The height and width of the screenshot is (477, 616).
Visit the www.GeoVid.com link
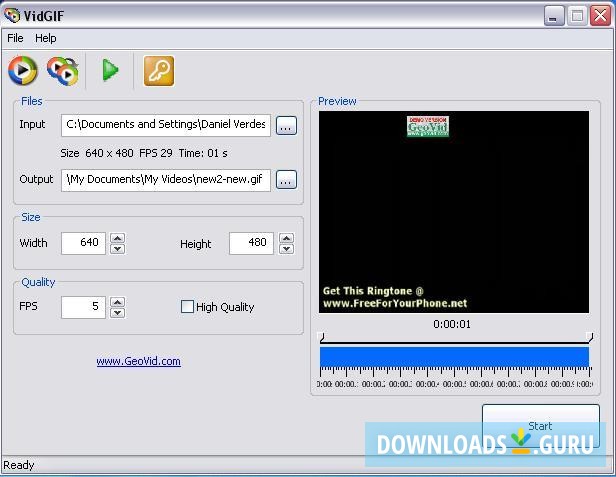139,361
